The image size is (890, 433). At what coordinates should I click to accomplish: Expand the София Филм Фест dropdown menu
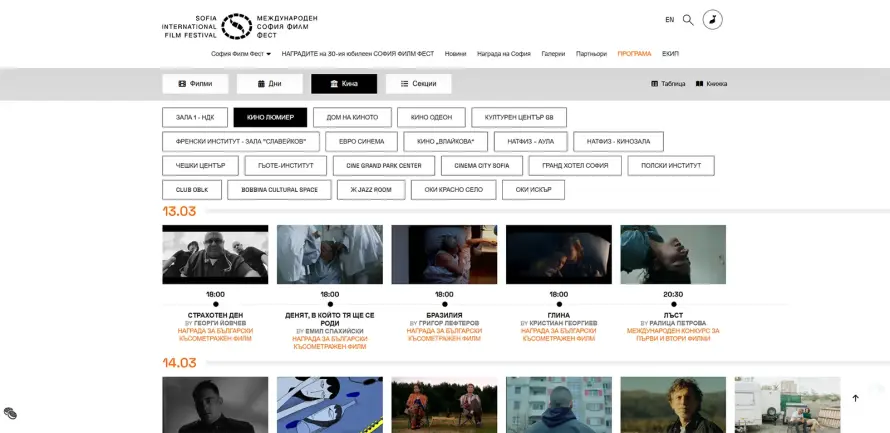[241, 54]
